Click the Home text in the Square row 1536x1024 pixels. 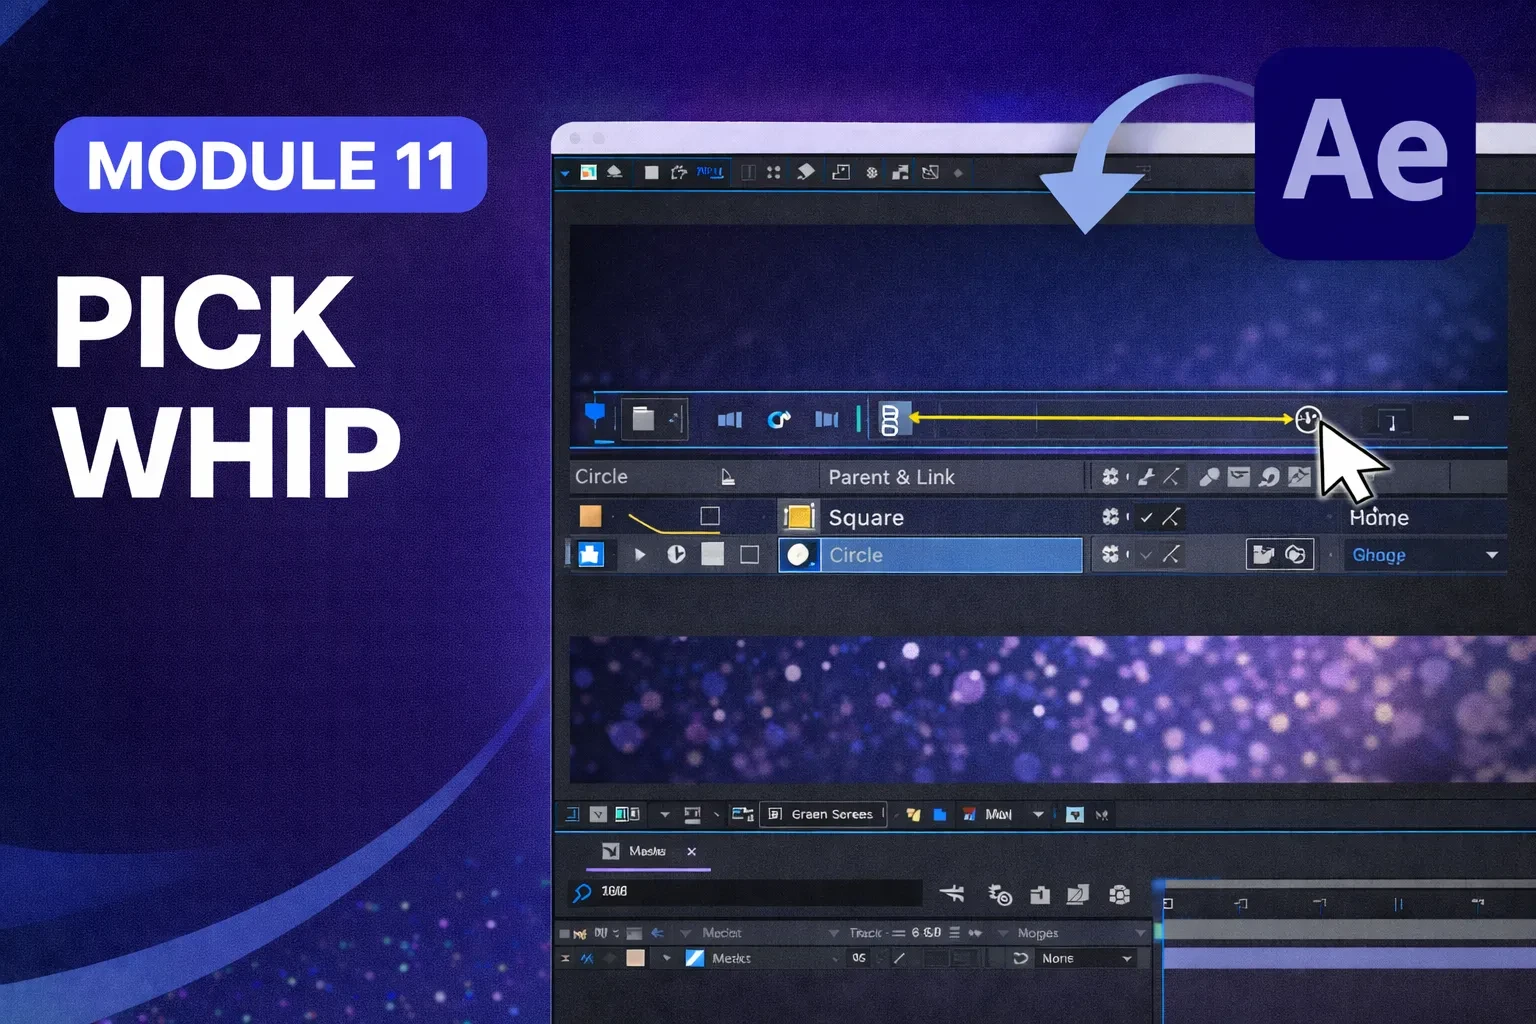[1379, 517]
